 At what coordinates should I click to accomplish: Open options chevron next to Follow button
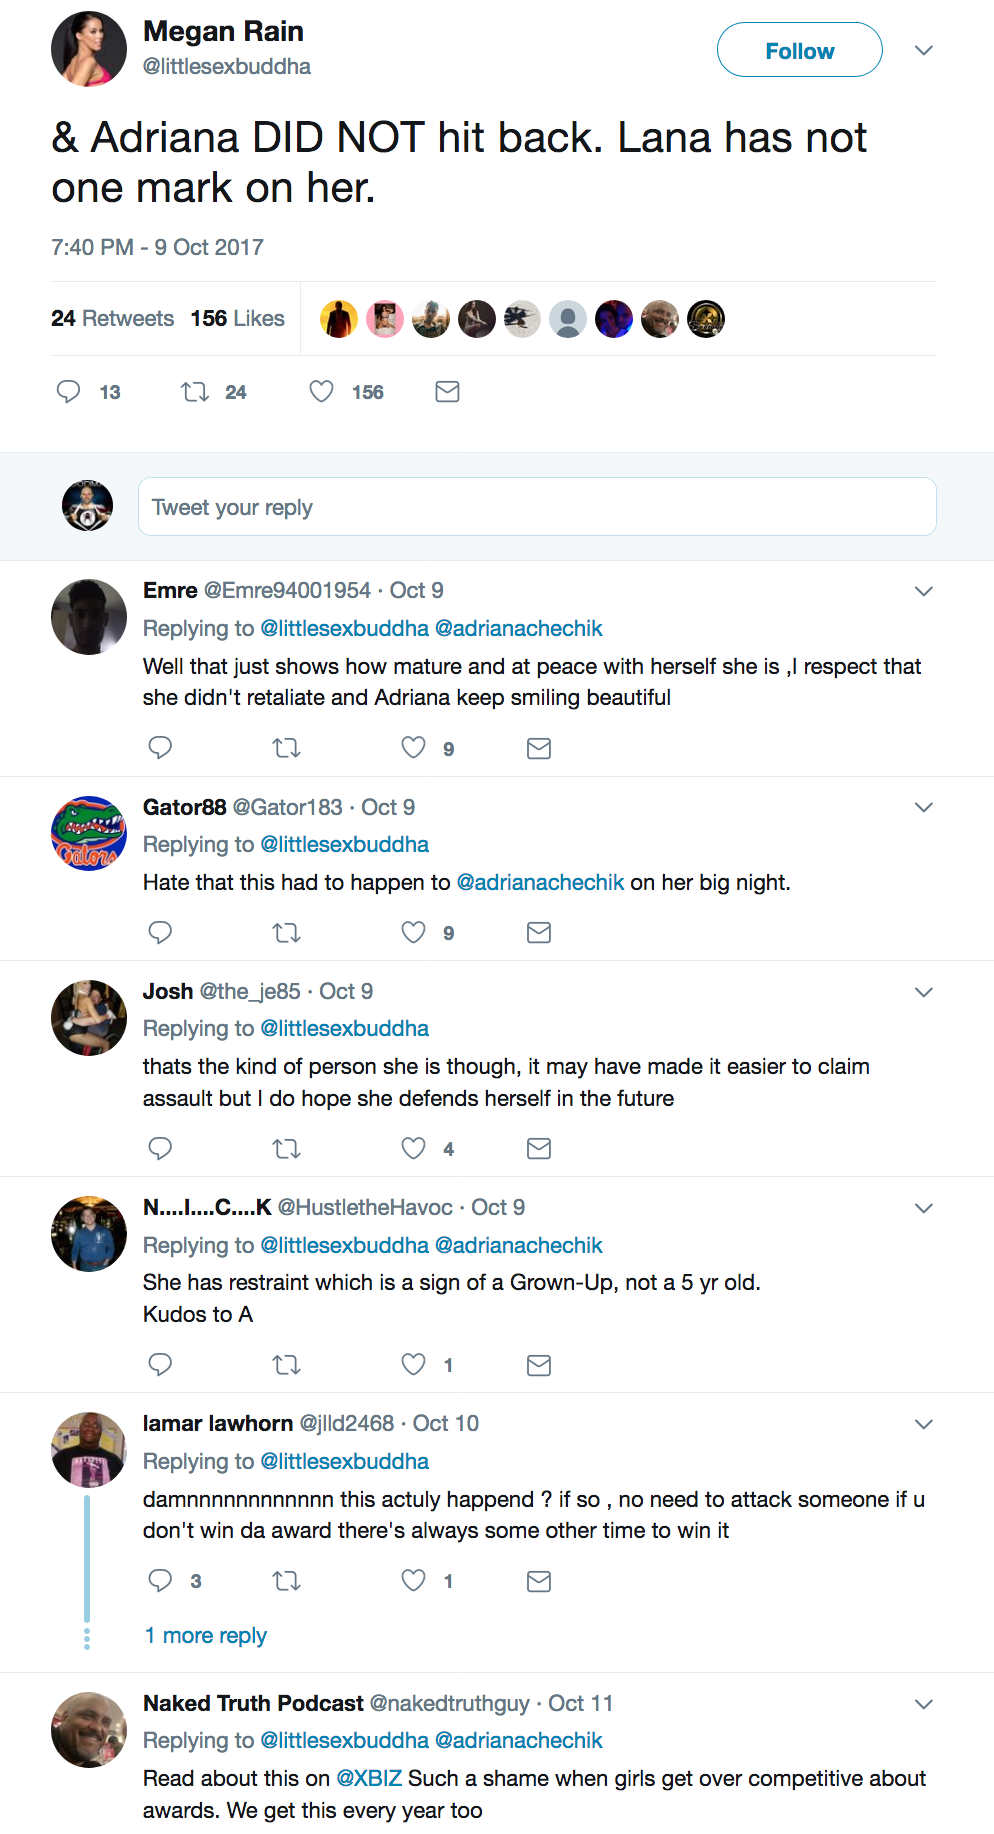pyautogui.click(x=924, y=50)
